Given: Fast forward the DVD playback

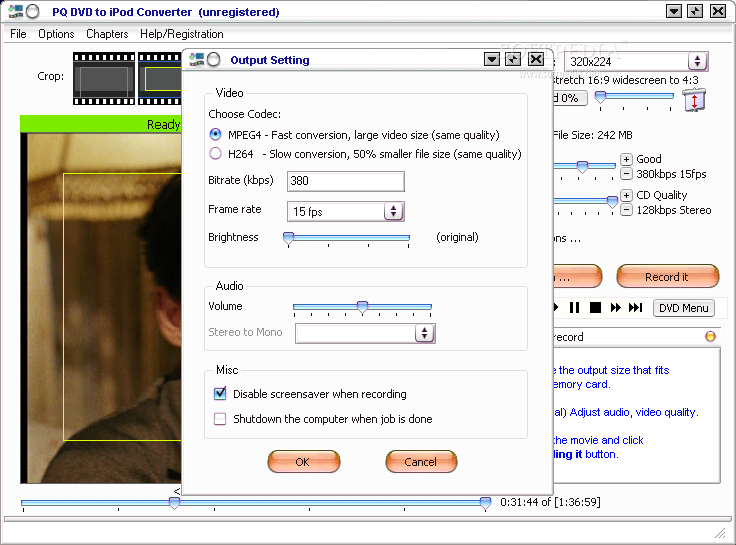Looking at the screenshot, I should tap(615, 307).
